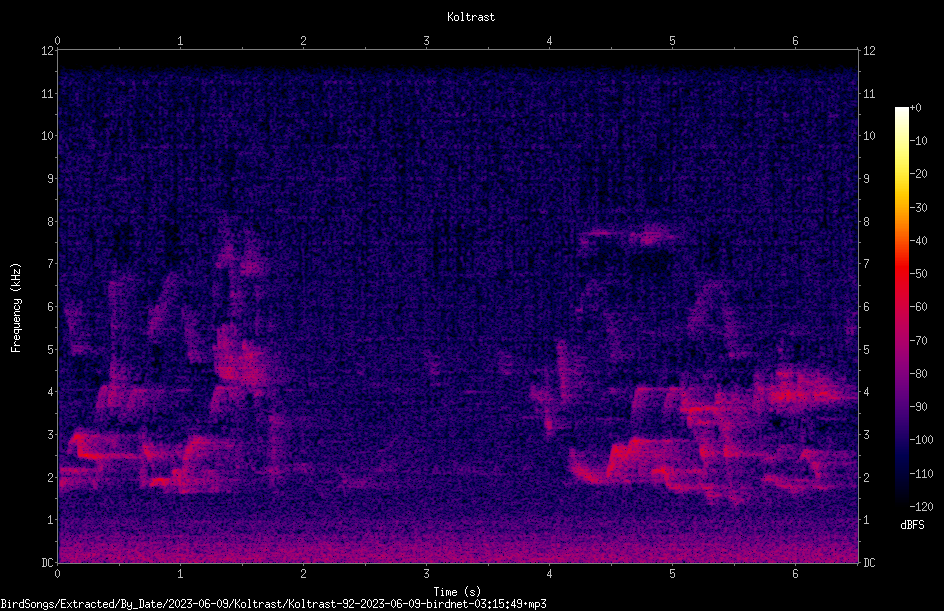Click the -80 value on the color scale
944x611 pixels.
point(918,374)
